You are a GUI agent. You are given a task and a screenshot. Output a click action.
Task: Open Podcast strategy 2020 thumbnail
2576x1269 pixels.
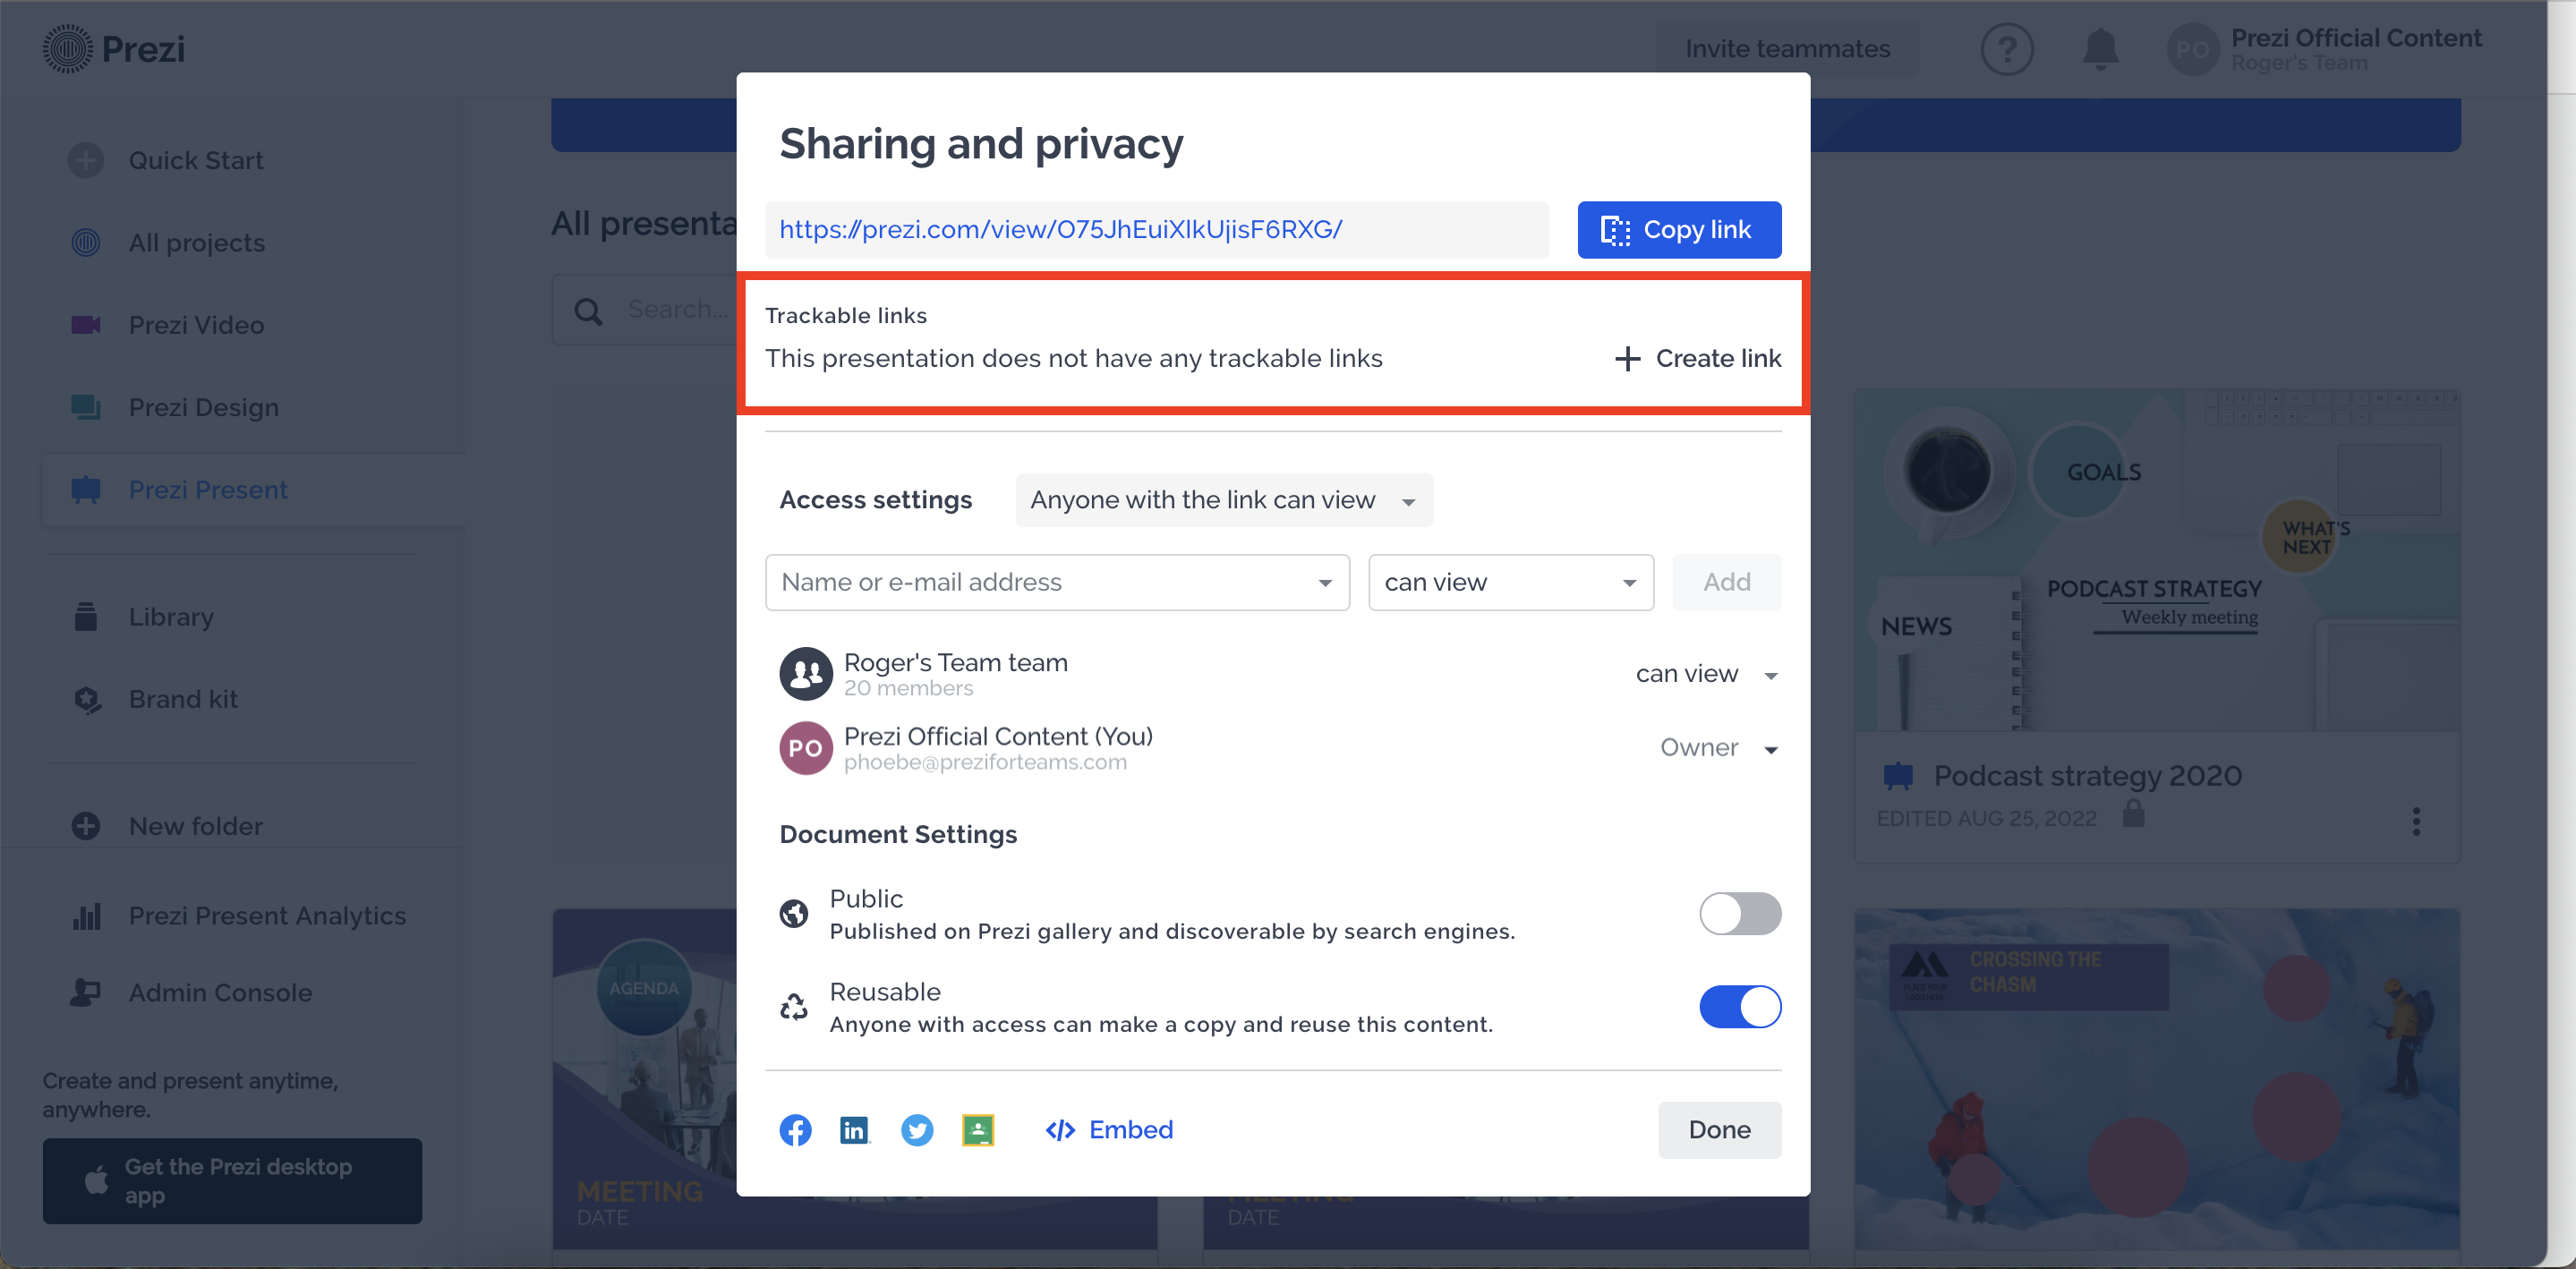tap(2156, 560)
